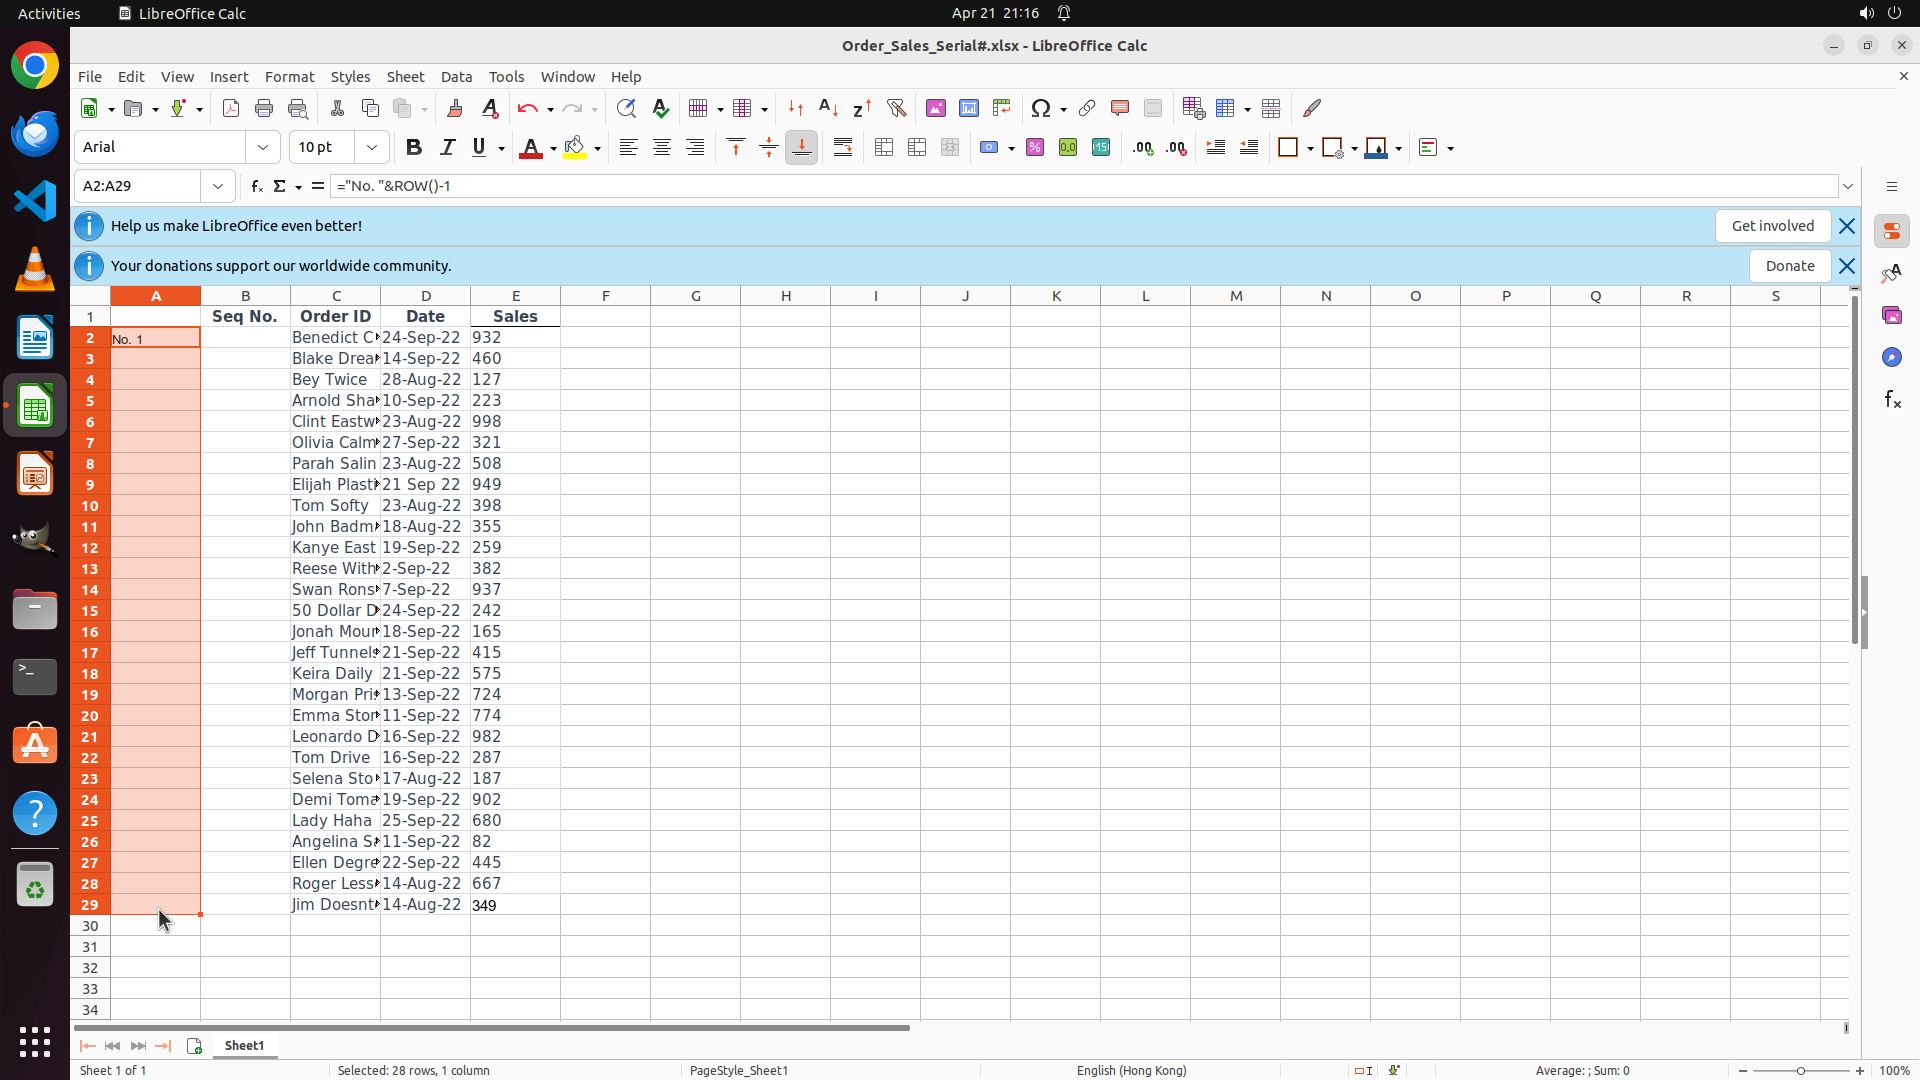Expand the Font Name dropdown
This screenshot has width=1920, height=1080.
[263, 148]
